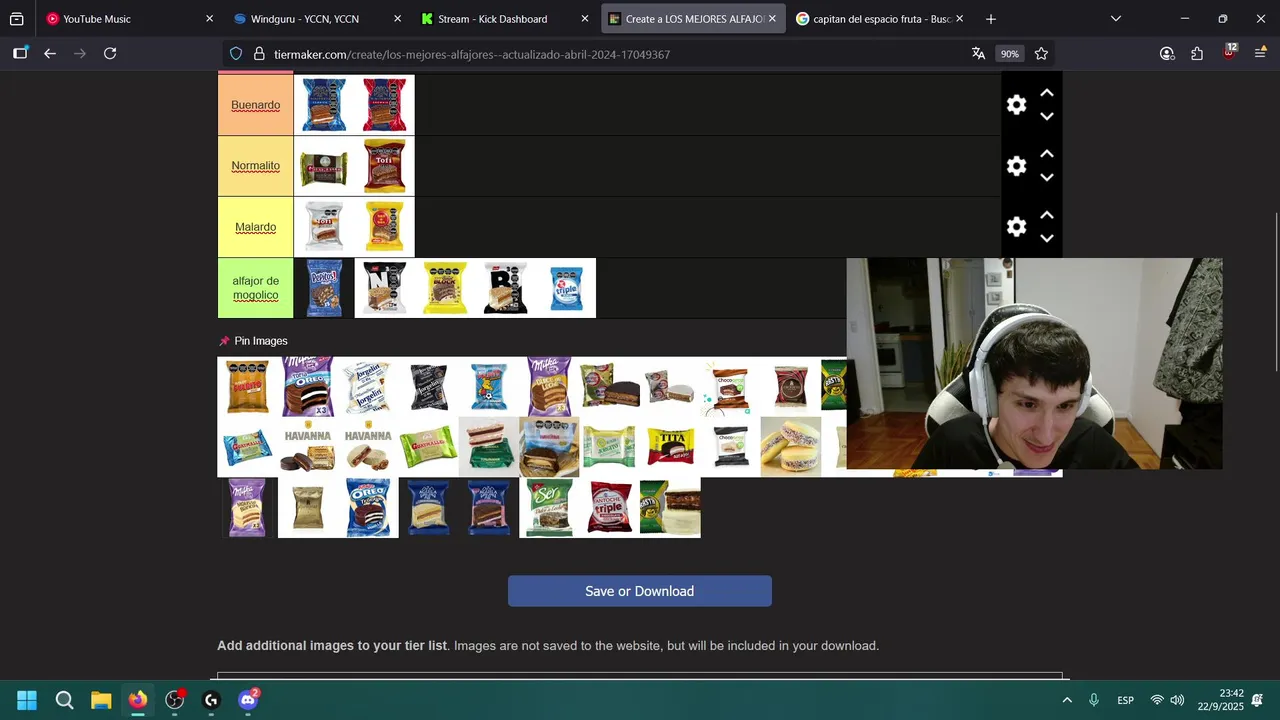This screenshot has height=720, width=1280.
Task: Open the translate page icon
Action: click(978, 54)
